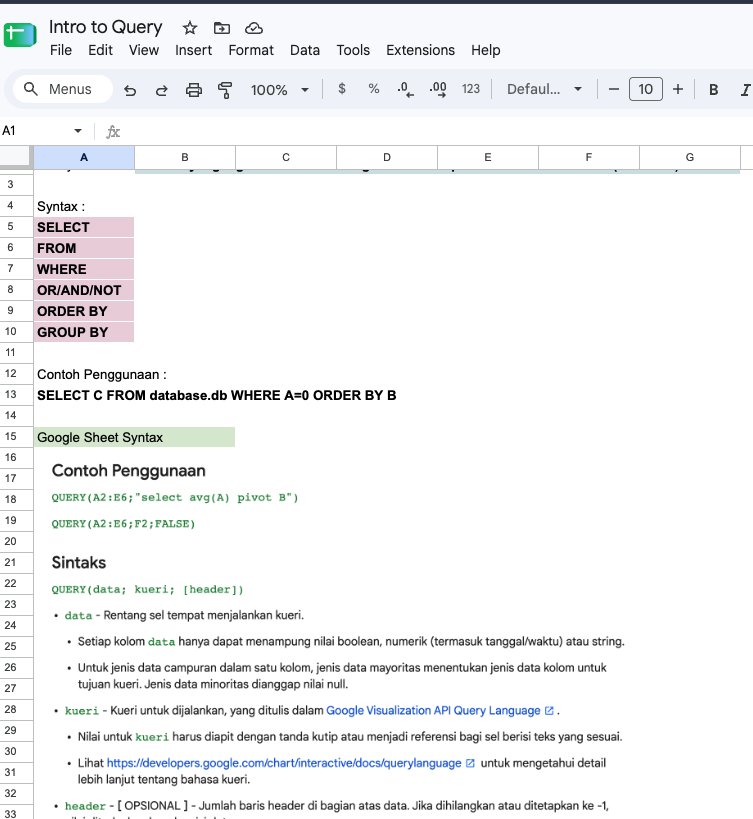The height and width of the screenshot is (819, 753).
Task: Select column A header
Action: [x=84, y=157]
